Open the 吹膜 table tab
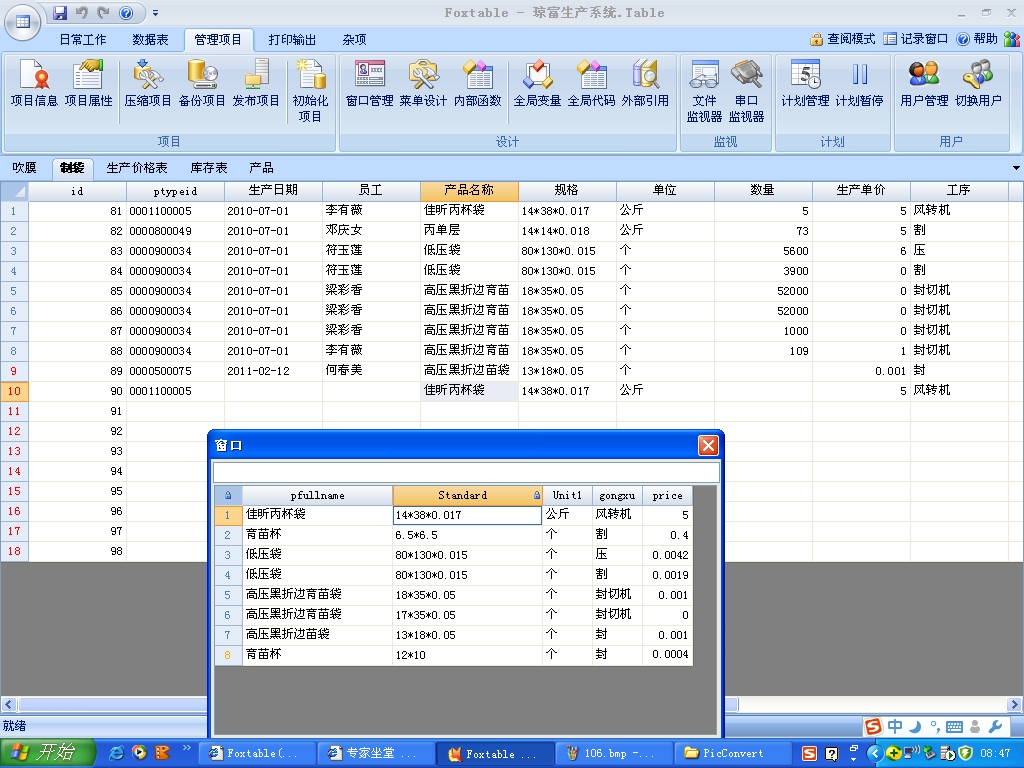The height and width of the screenshot is (768, 1024). tap(24, 168)
